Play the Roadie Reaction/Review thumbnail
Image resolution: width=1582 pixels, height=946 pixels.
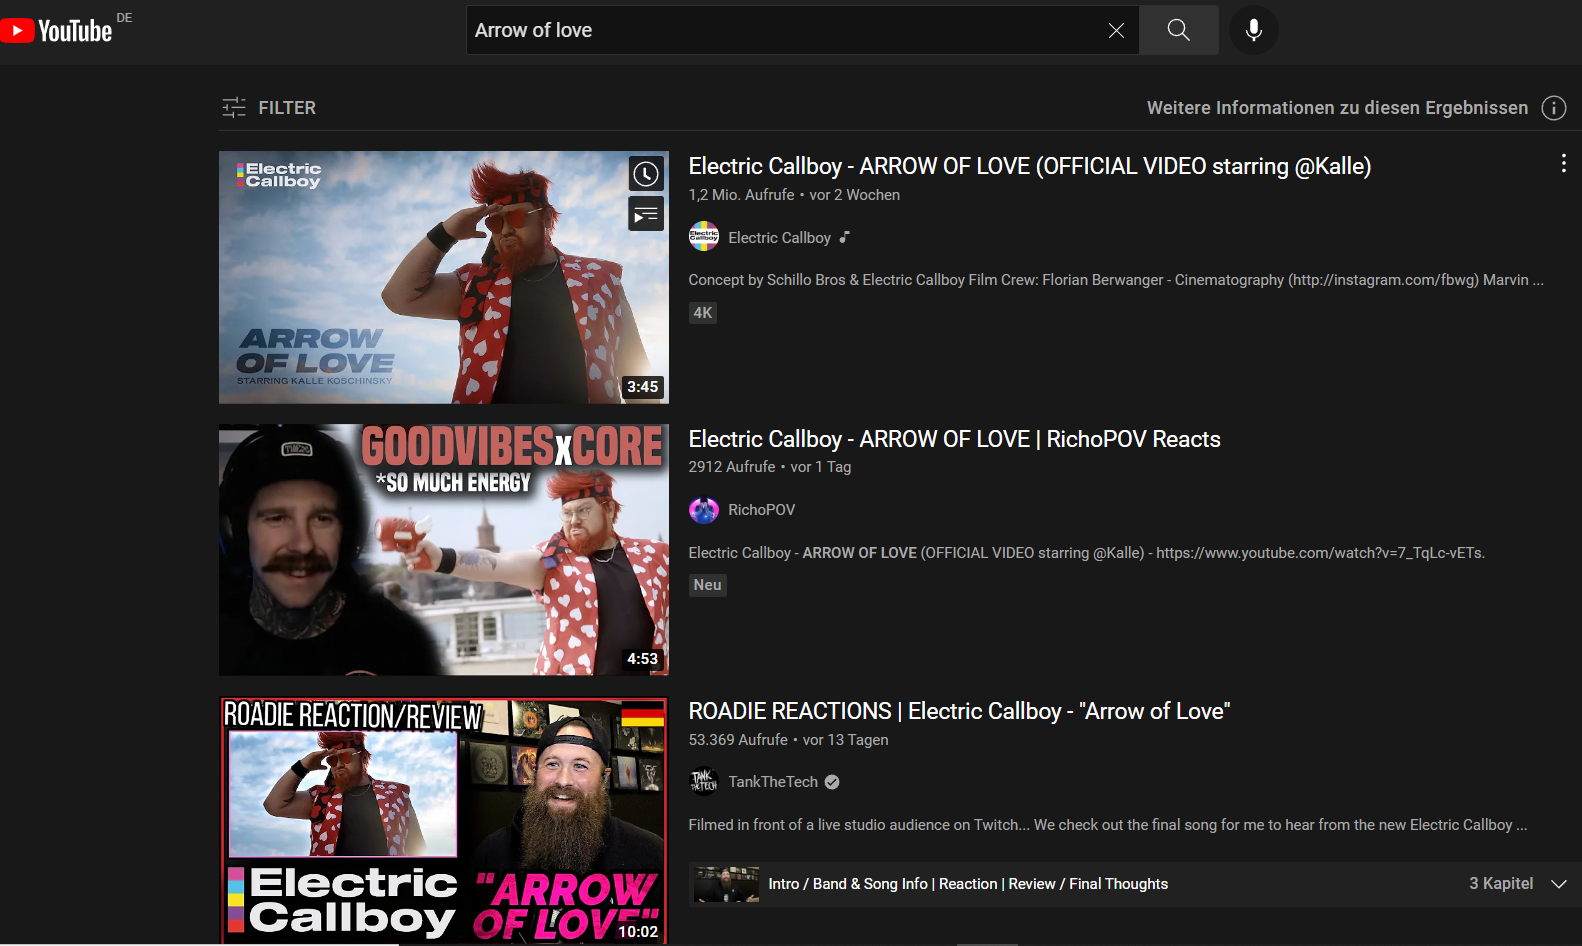(x=443, y=820)
